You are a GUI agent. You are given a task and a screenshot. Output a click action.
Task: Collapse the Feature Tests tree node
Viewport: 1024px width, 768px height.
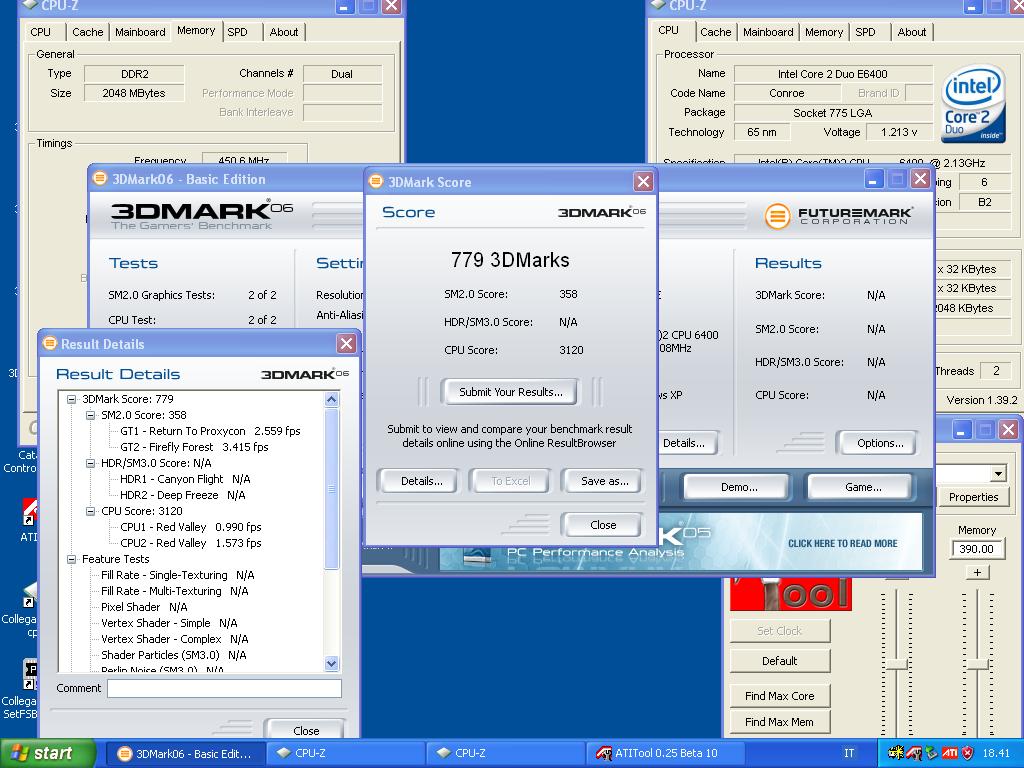click(x=72, y=559)
